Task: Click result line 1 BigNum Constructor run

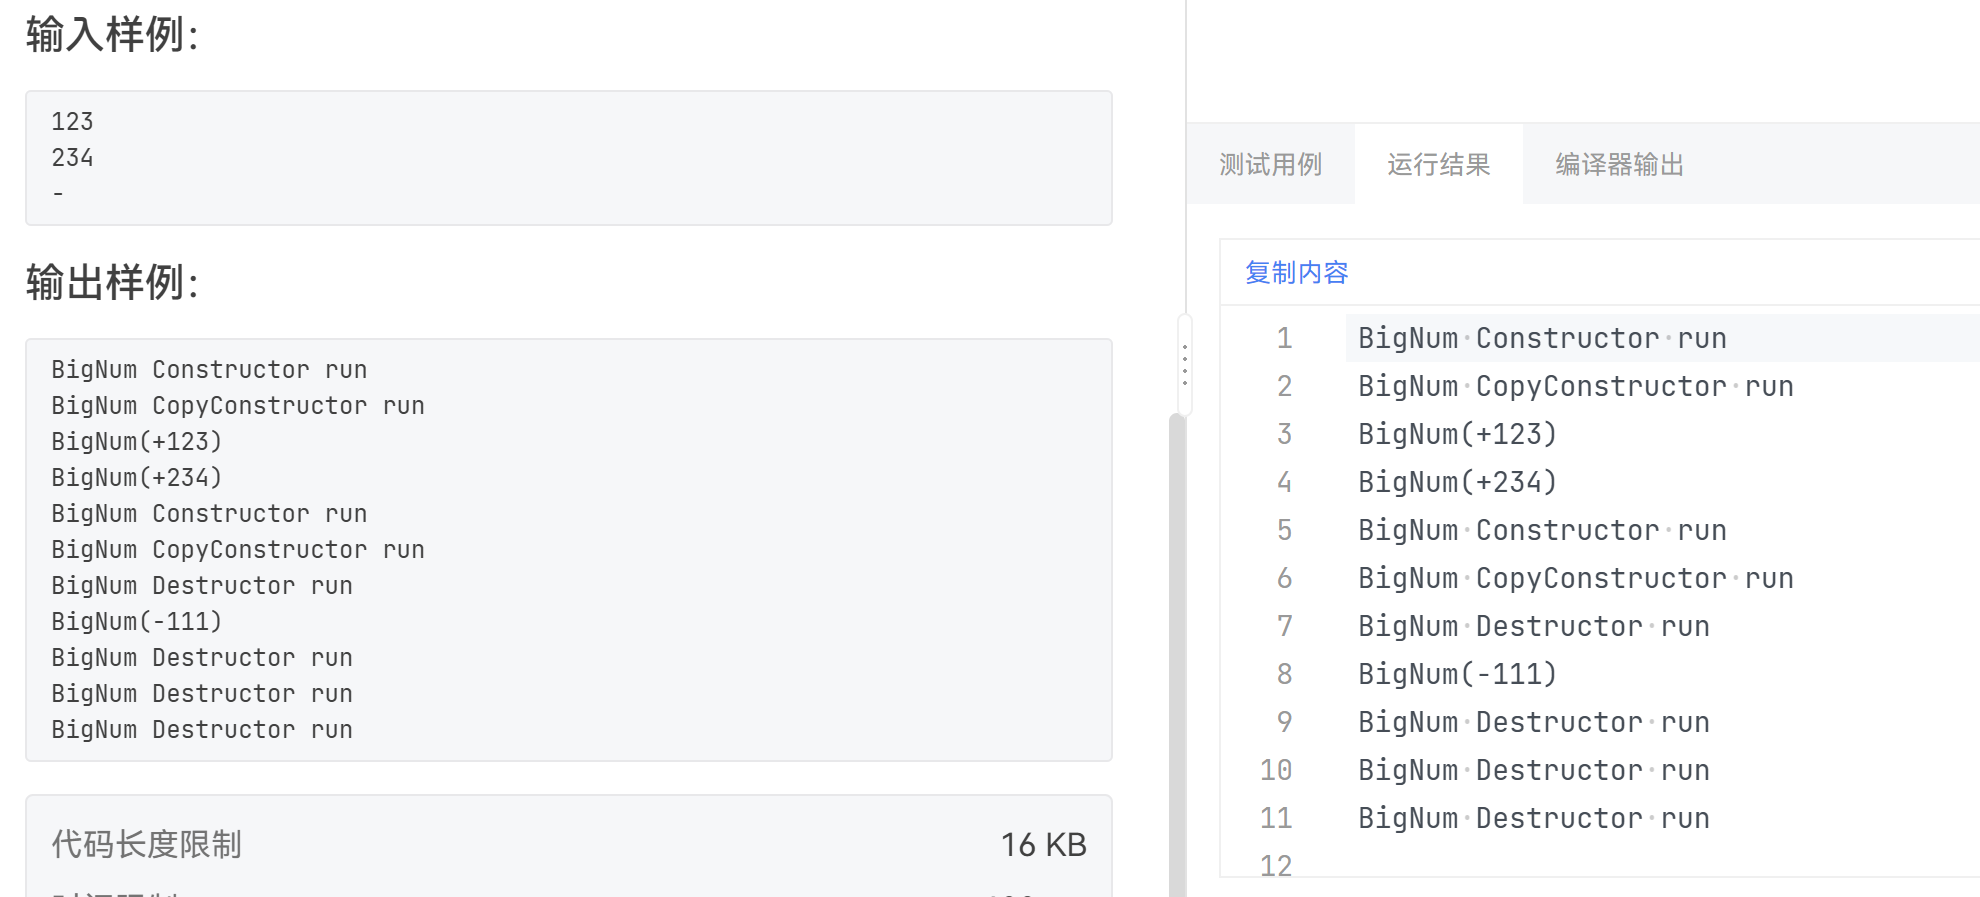Action: tap(1541, 338)
